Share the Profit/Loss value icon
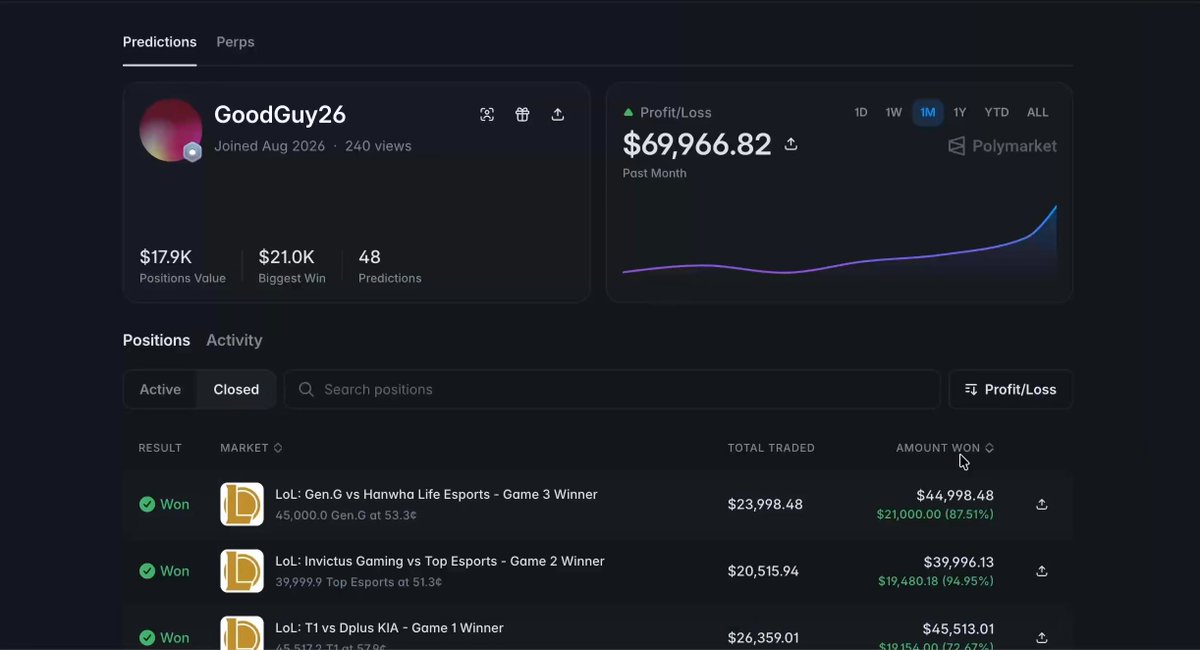This screenshot has width=1200, height=650. tap(791, 144)
